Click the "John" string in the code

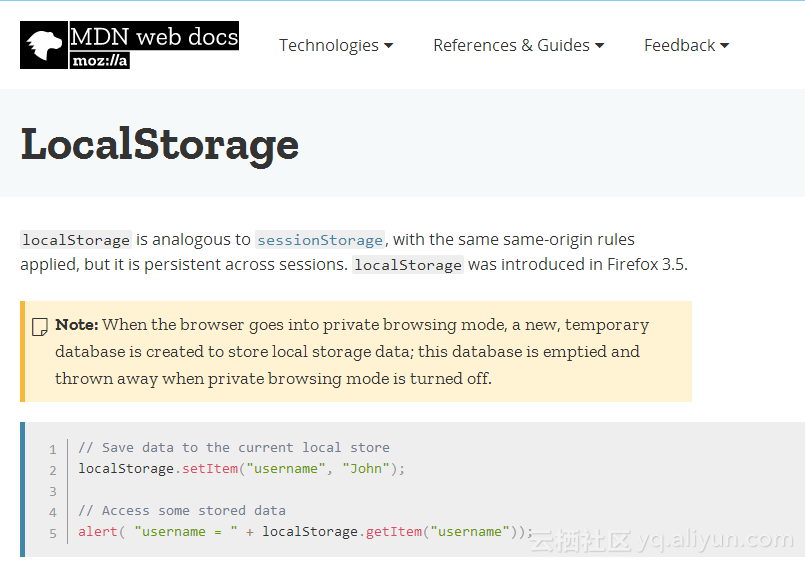pos(365,468)
